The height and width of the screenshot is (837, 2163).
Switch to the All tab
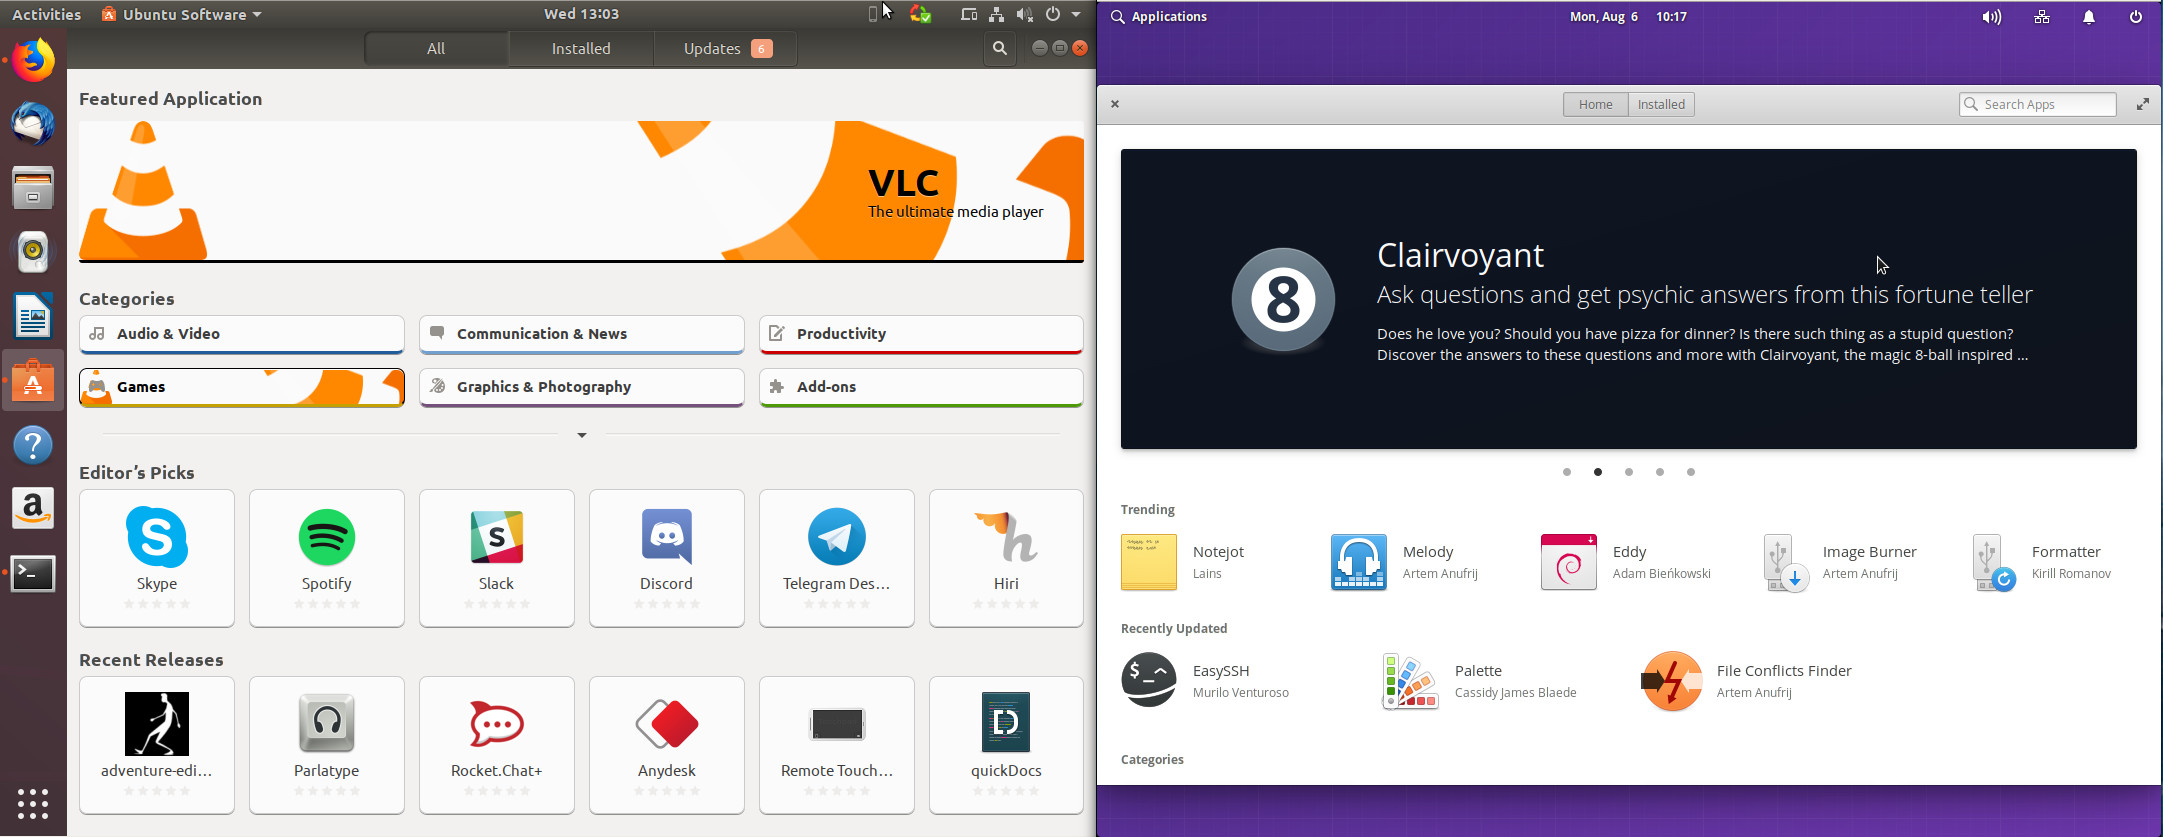(x=436, y=48)
